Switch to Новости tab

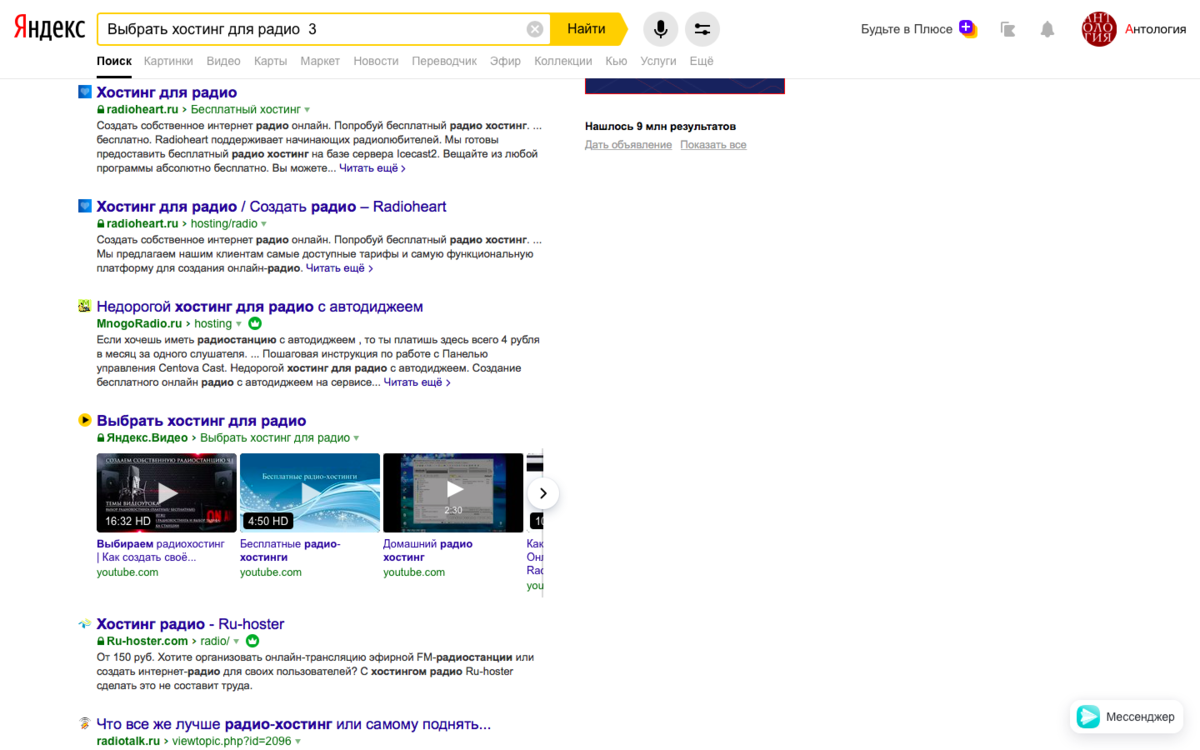pyautogui.click(x=376, y=61)
